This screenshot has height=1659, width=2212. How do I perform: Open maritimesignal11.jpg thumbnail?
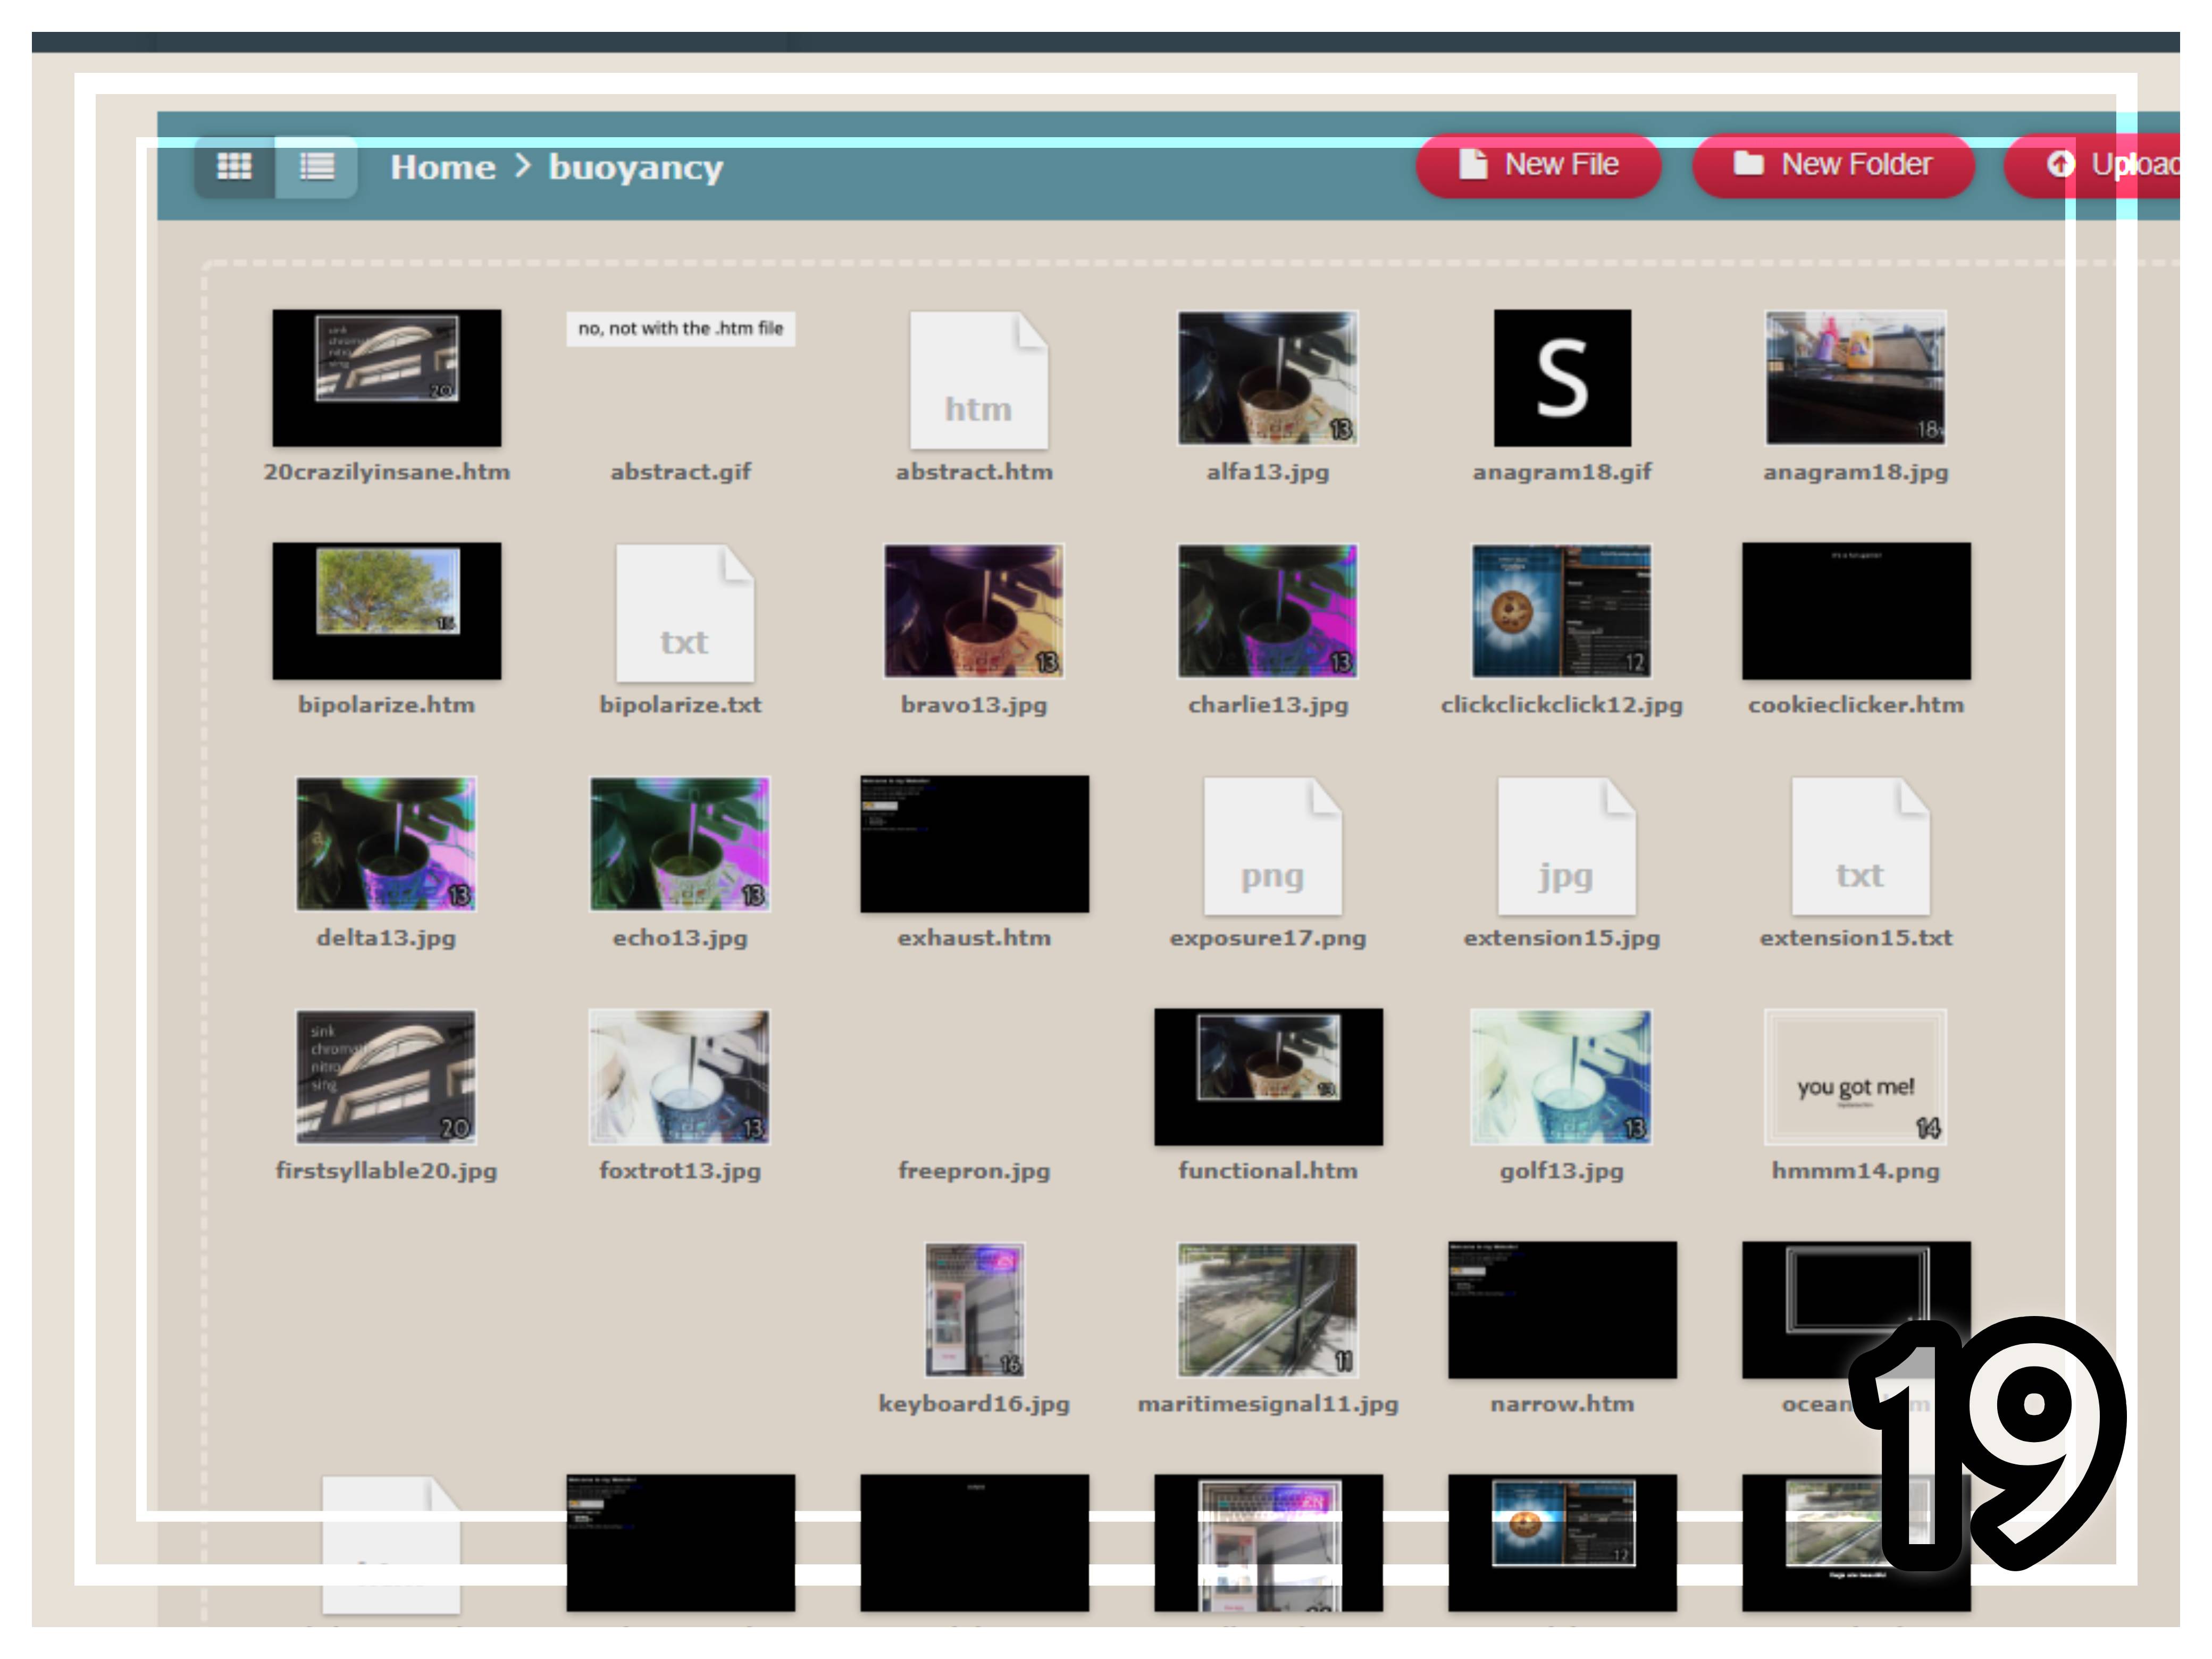1268,1310
